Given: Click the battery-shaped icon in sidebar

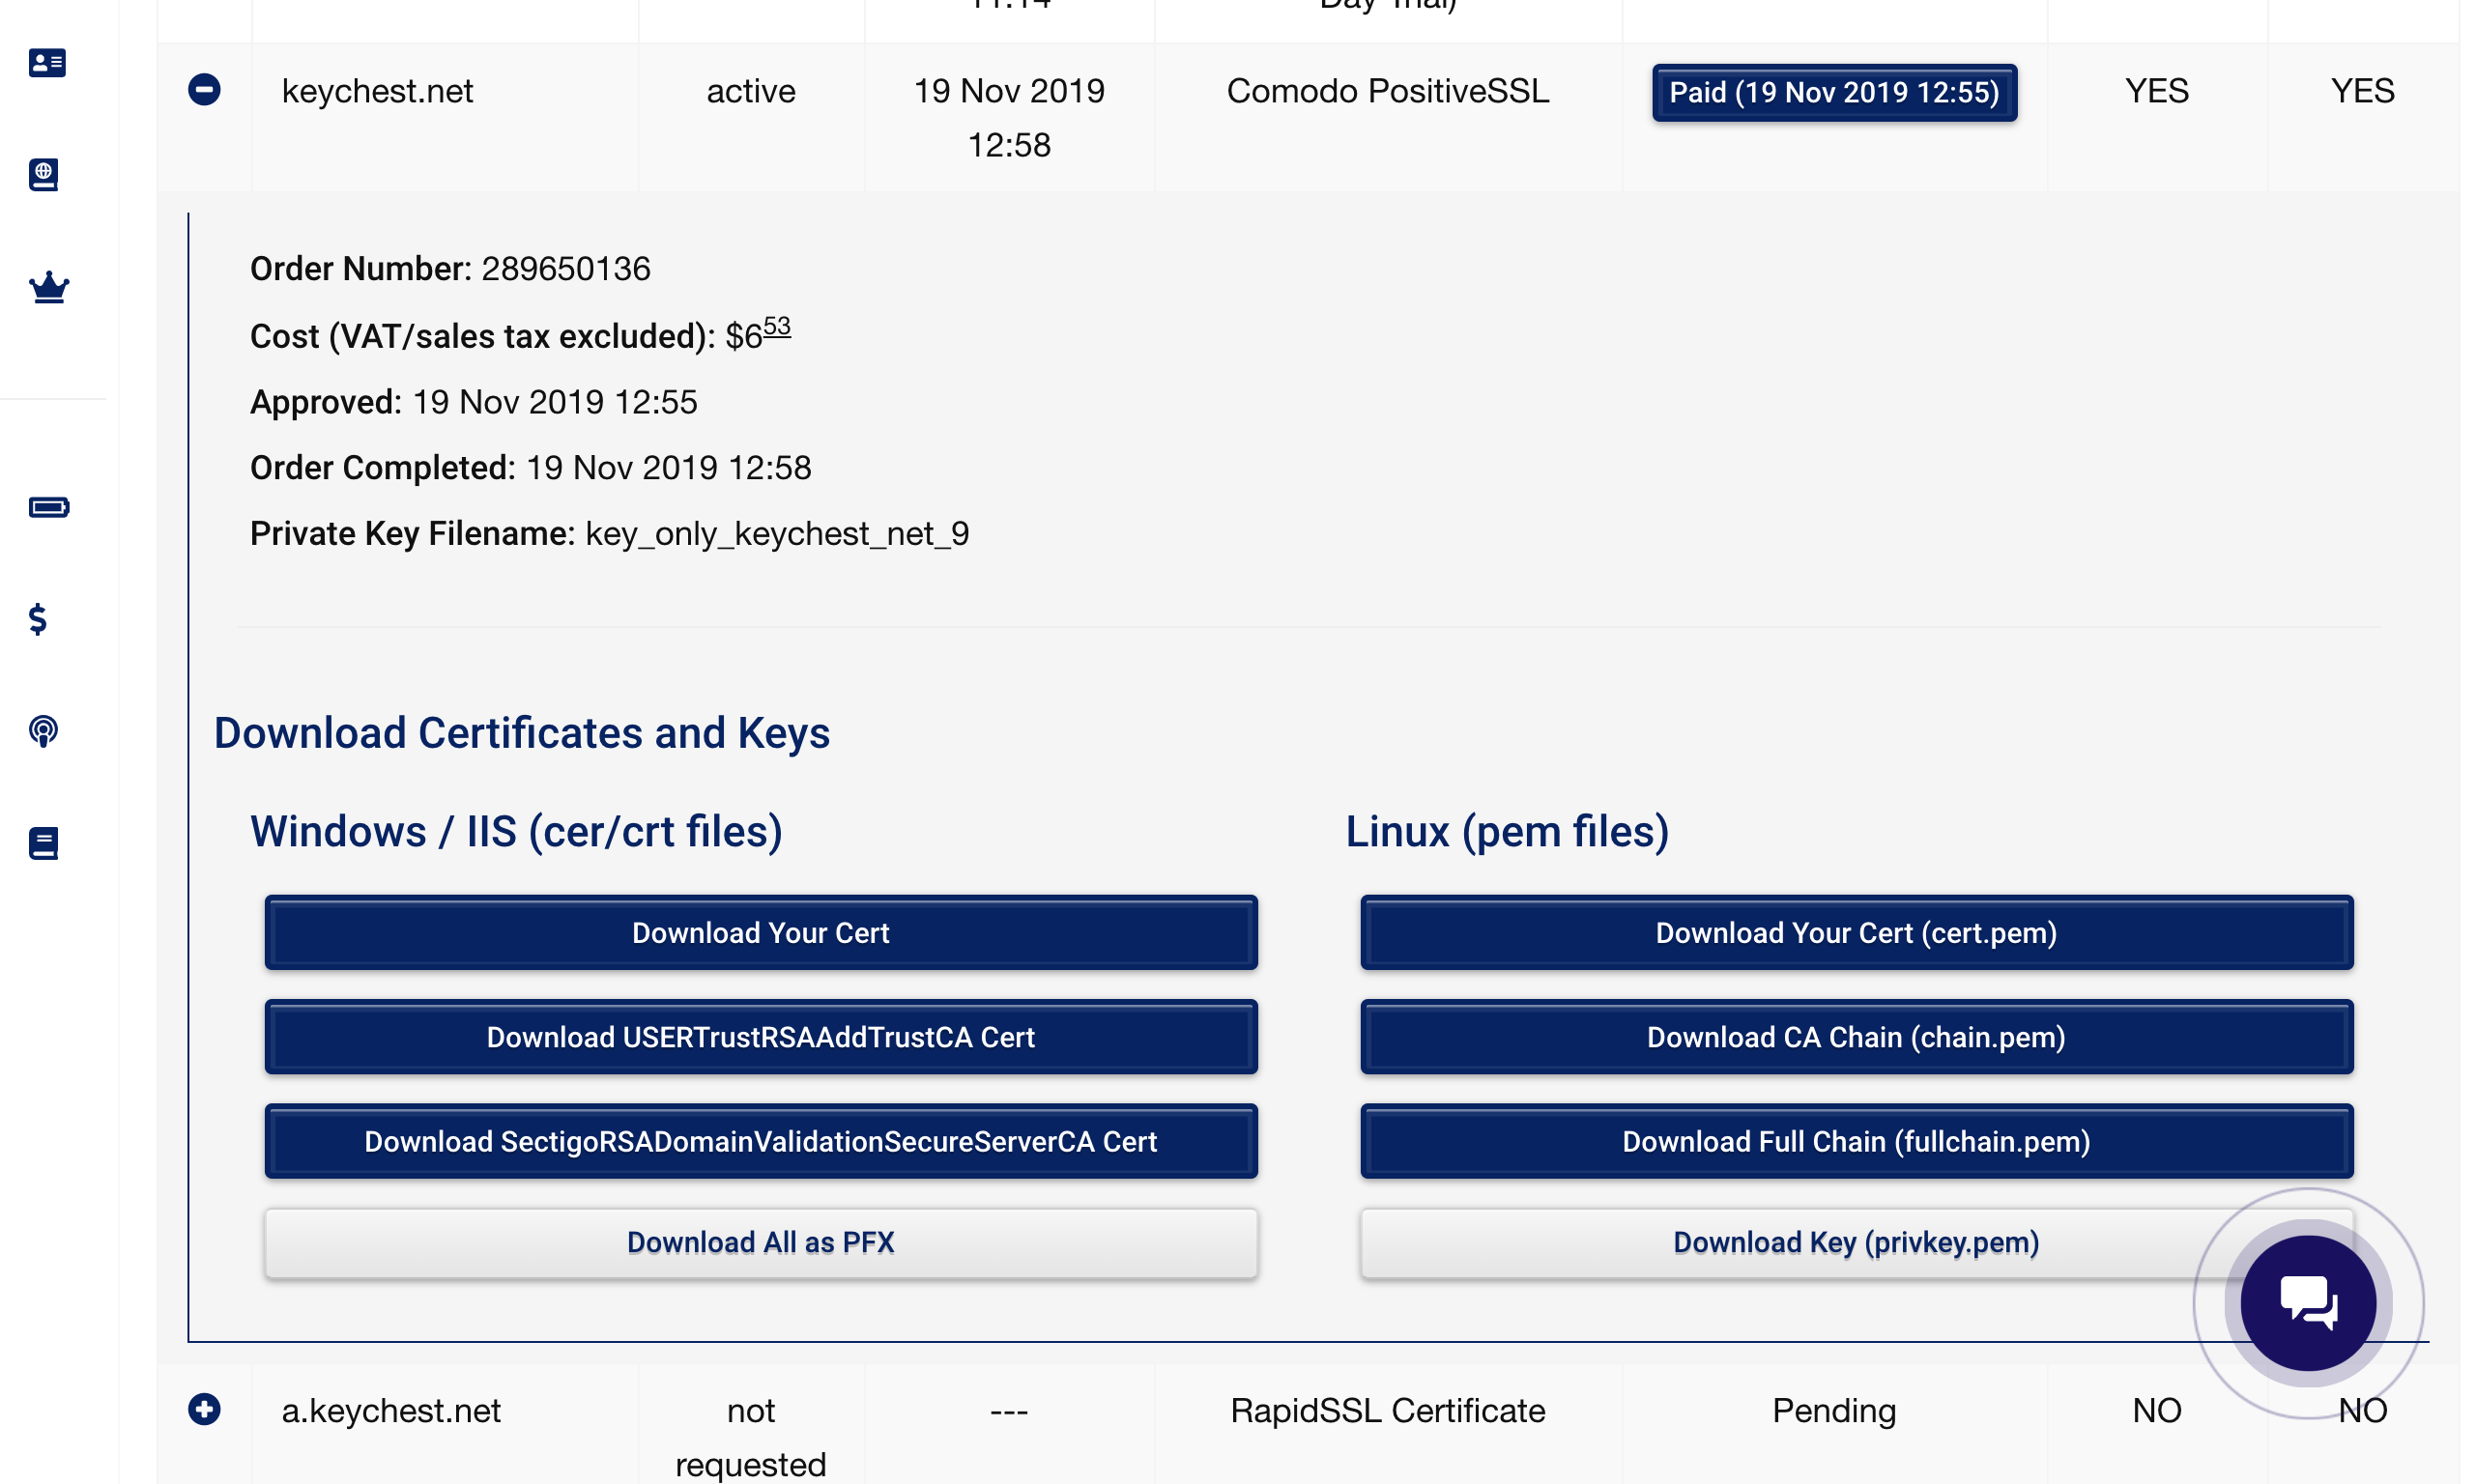Looking at the screenshot, I should coord(48,507).
